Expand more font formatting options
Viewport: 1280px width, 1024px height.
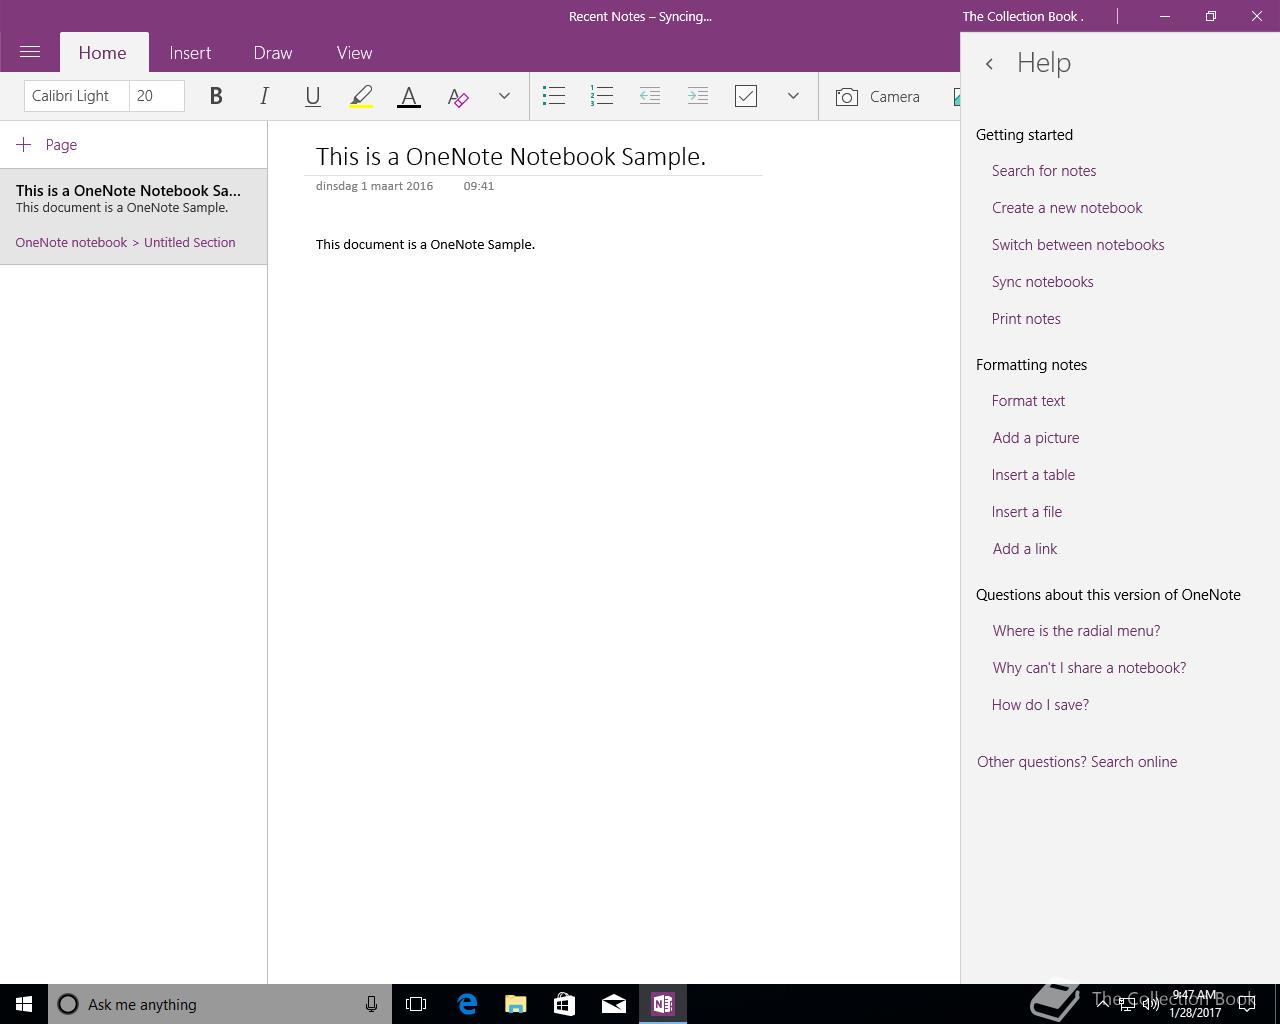coord(504,96)
